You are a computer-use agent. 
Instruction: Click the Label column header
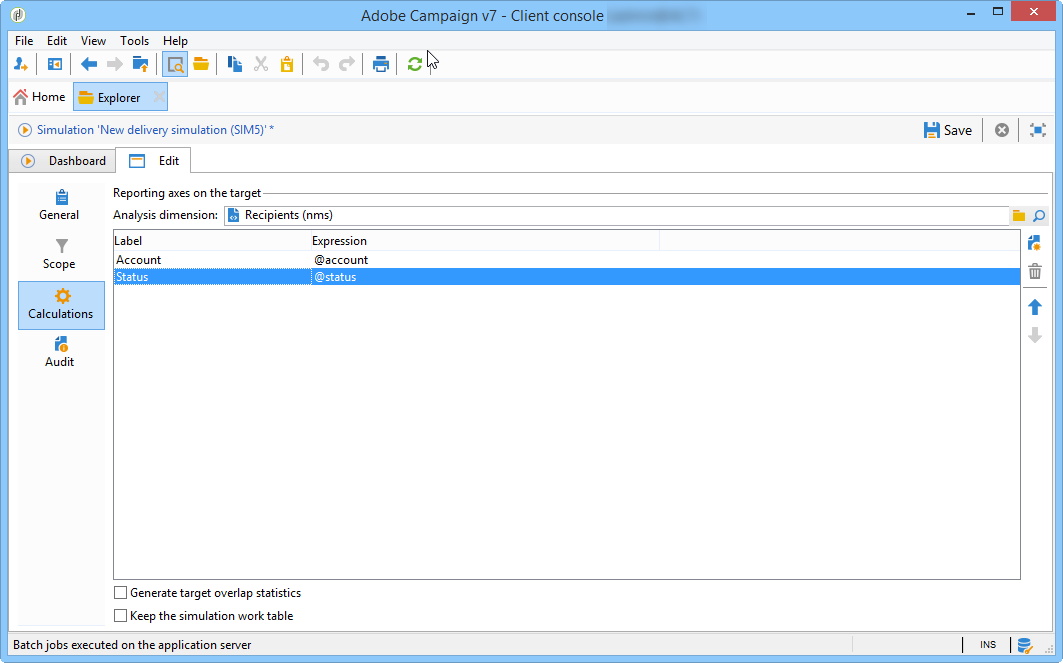[x=212, y=241]
